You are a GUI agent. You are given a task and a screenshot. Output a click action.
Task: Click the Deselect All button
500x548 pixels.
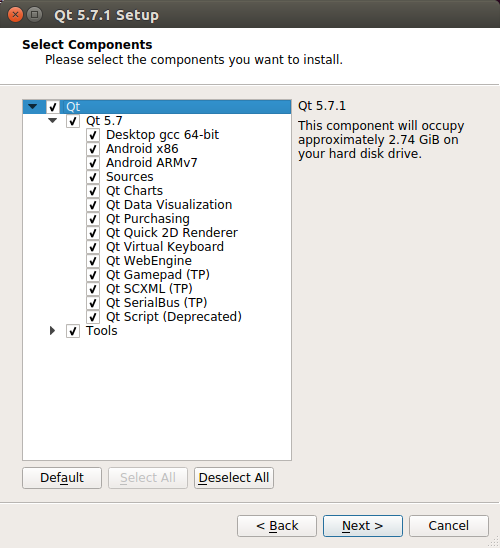(x=234, y=478)
